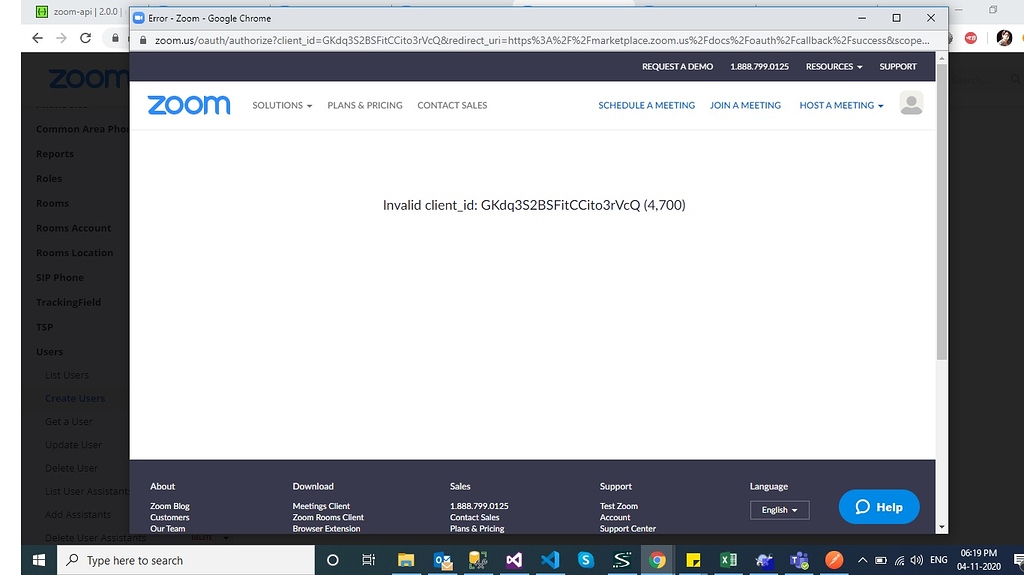The width and height of the screenshot is (1024, 575).
Task: Open File Explorer from the taskbar
Action: tap(406, 560)
